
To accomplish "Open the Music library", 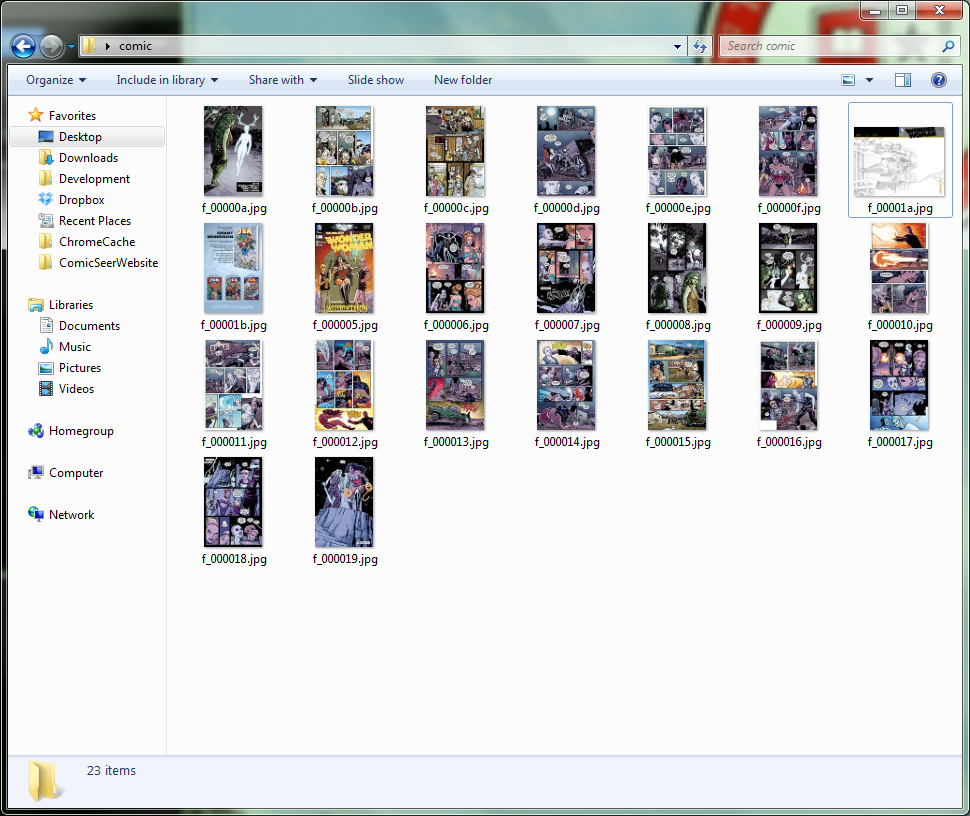I will (65, 347).
